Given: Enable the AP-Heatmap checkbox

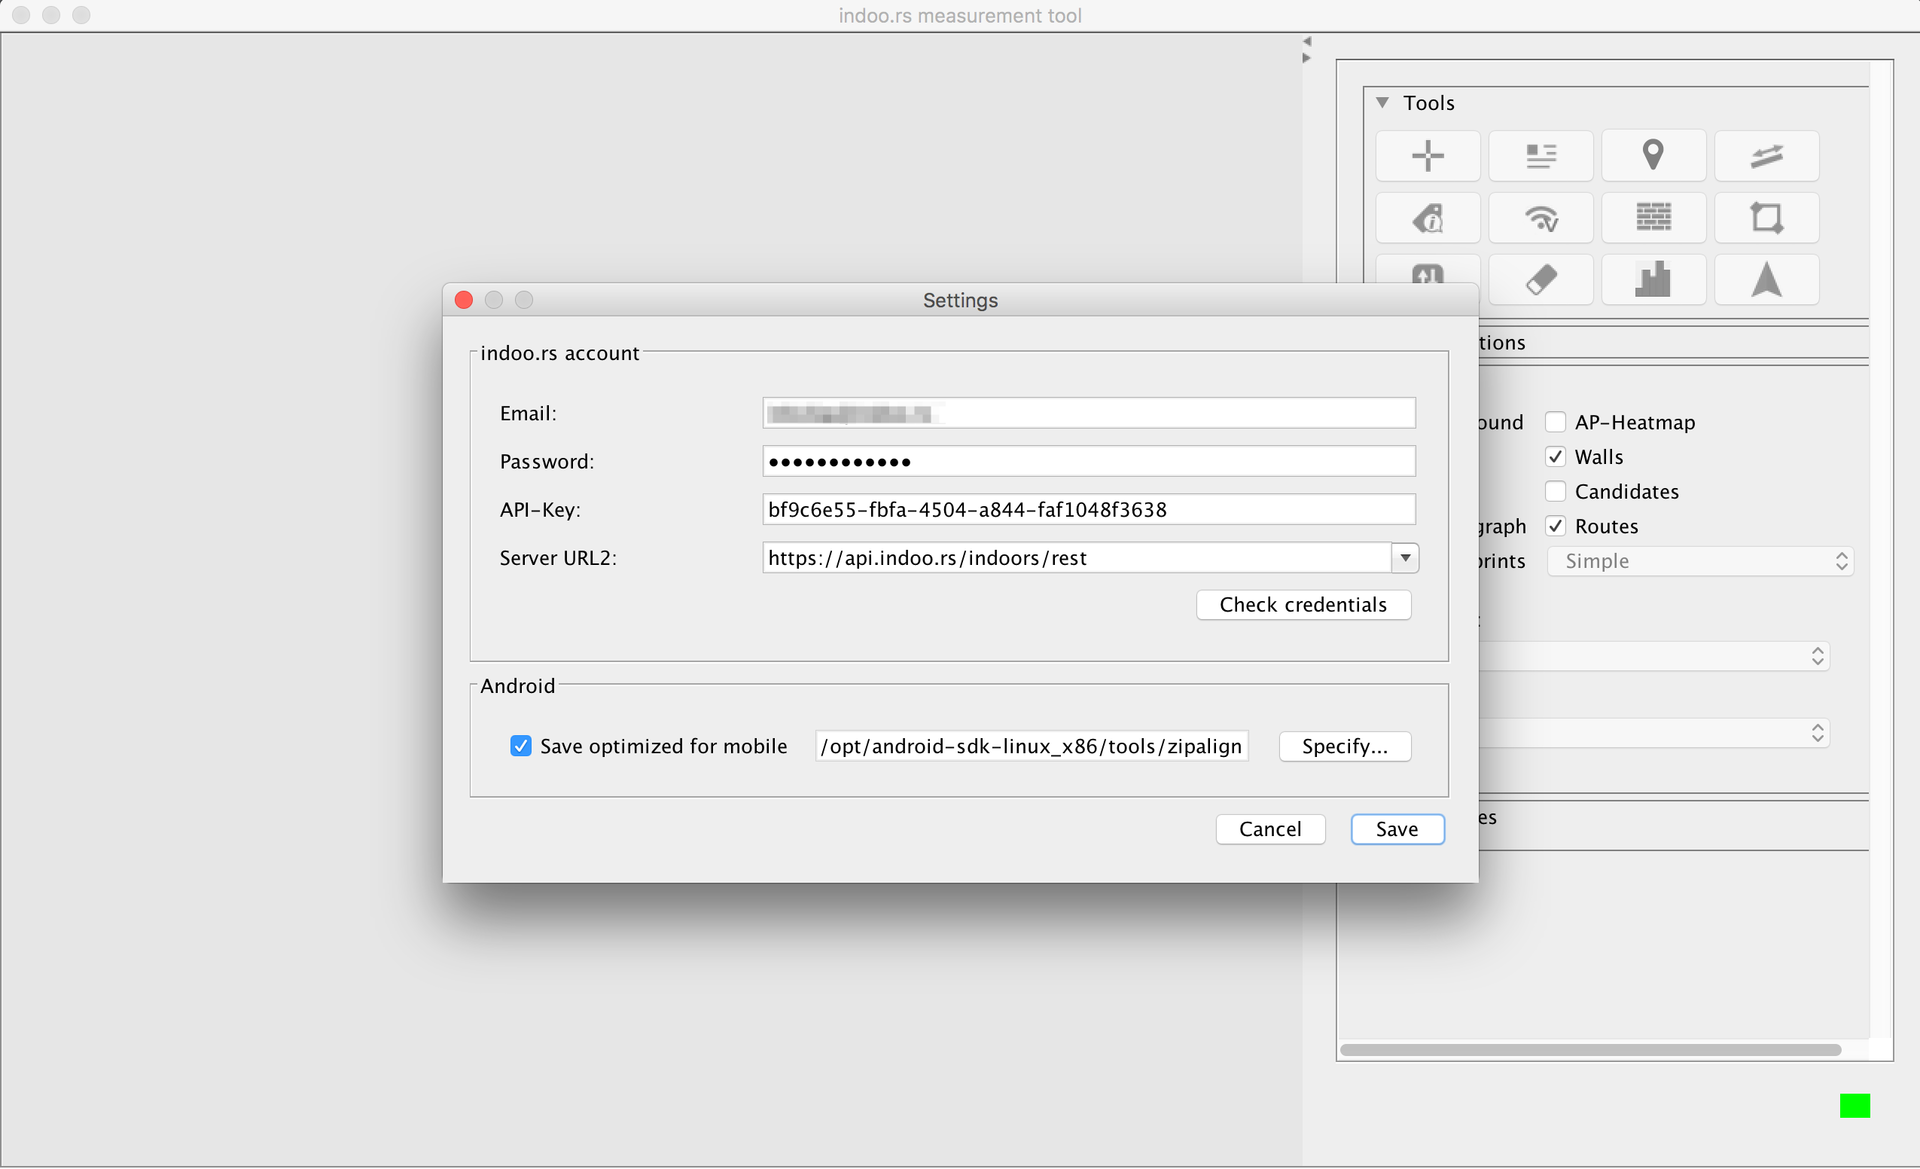Looking at the screenshot, I should 1555,422.
